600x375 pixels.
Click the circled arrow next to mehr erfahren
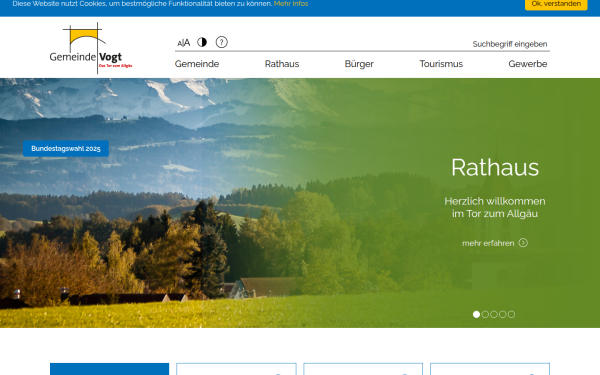pyautogui.click(x=523, y=243)
